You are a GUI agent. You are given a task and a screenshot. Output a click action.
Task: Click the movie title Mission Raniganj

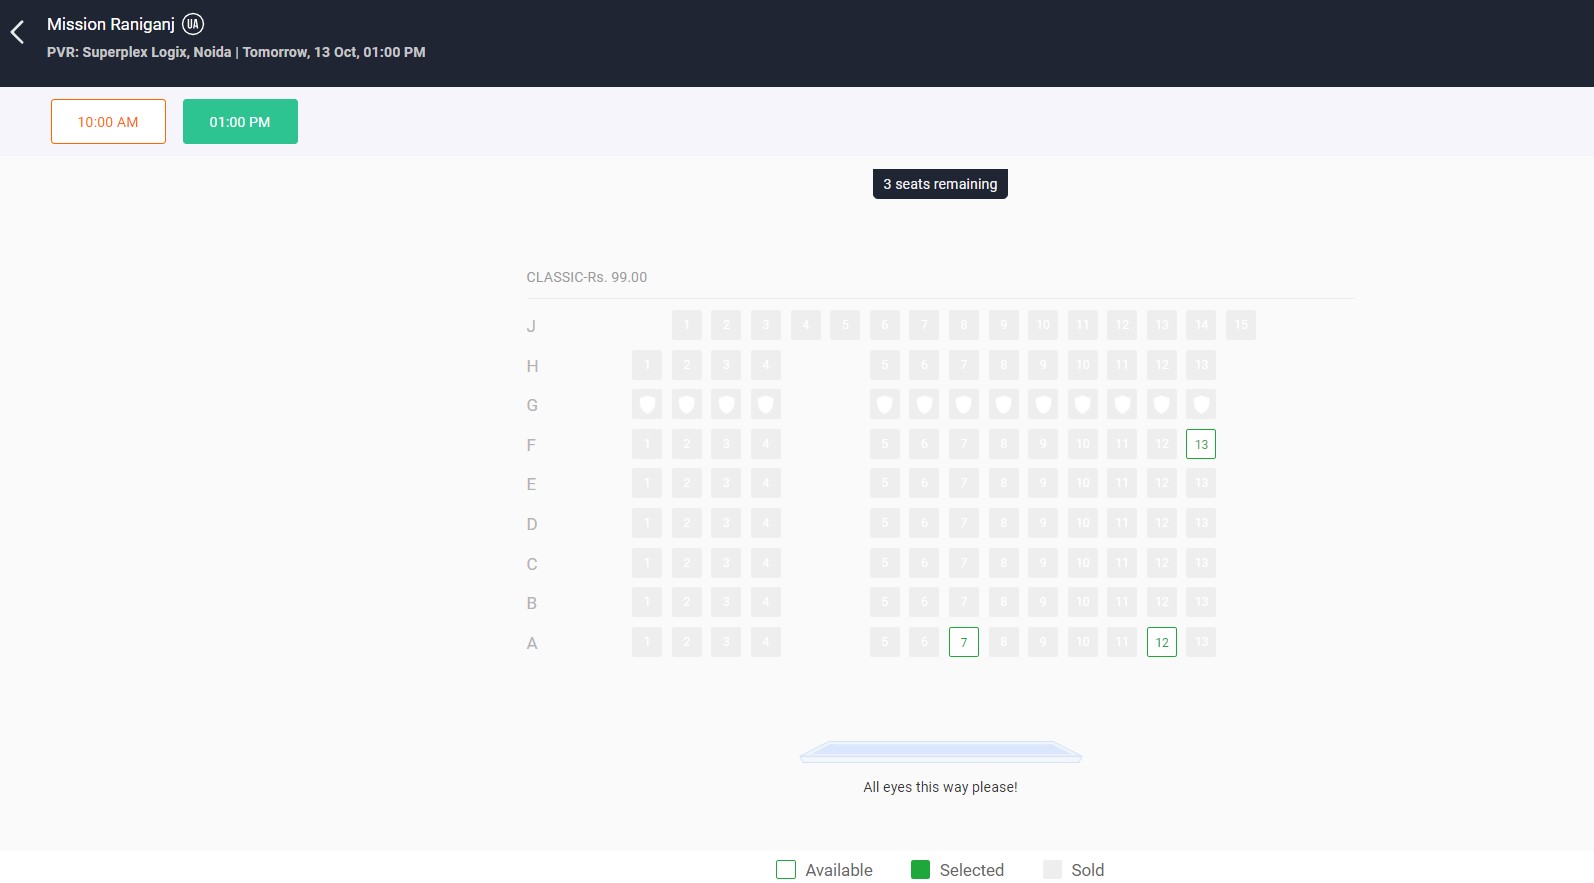tap(111, 24)
